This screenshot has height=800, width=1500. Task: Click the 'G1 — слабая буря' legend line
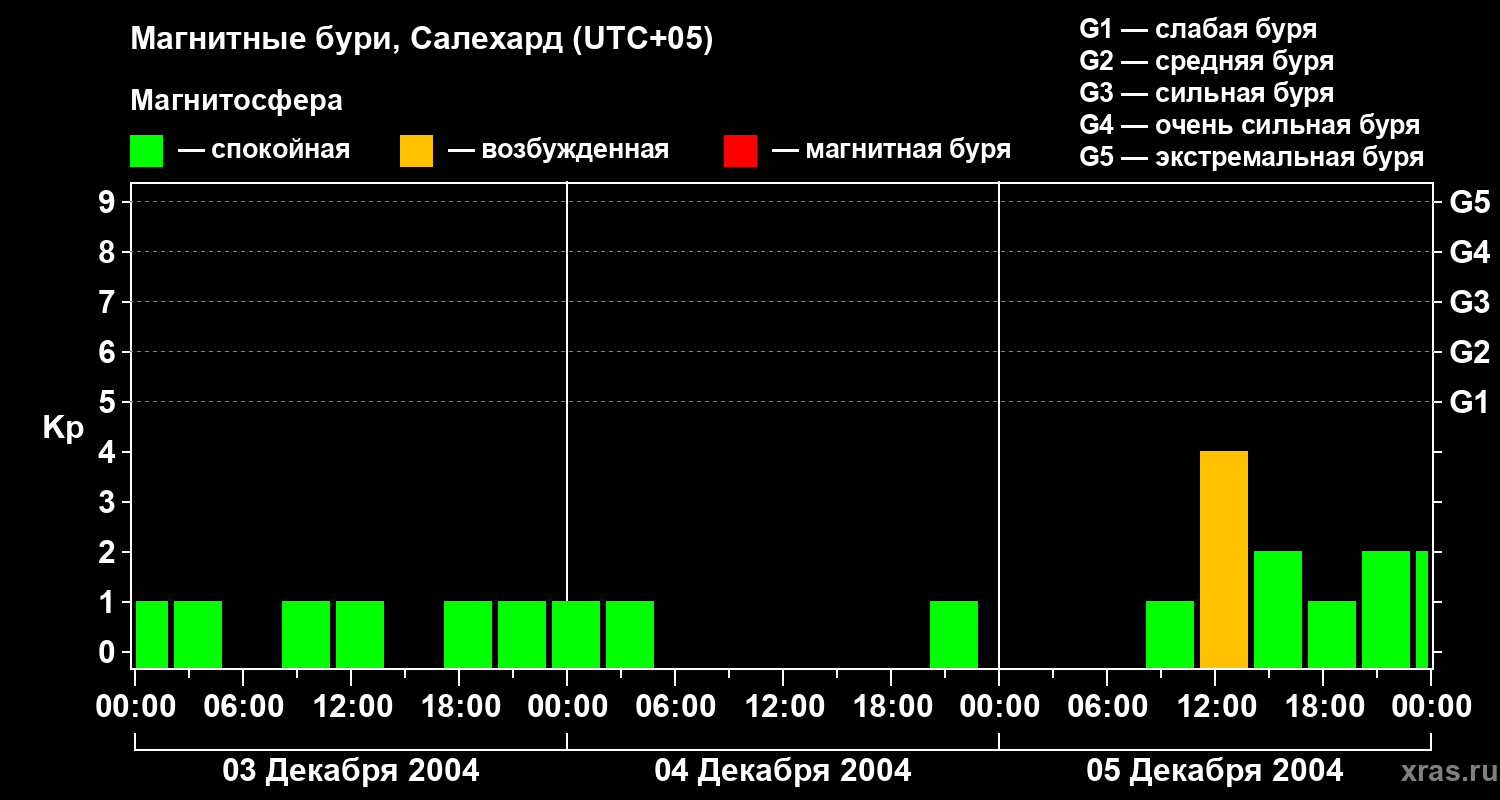pyautogui.click(x=1198, y=29)
